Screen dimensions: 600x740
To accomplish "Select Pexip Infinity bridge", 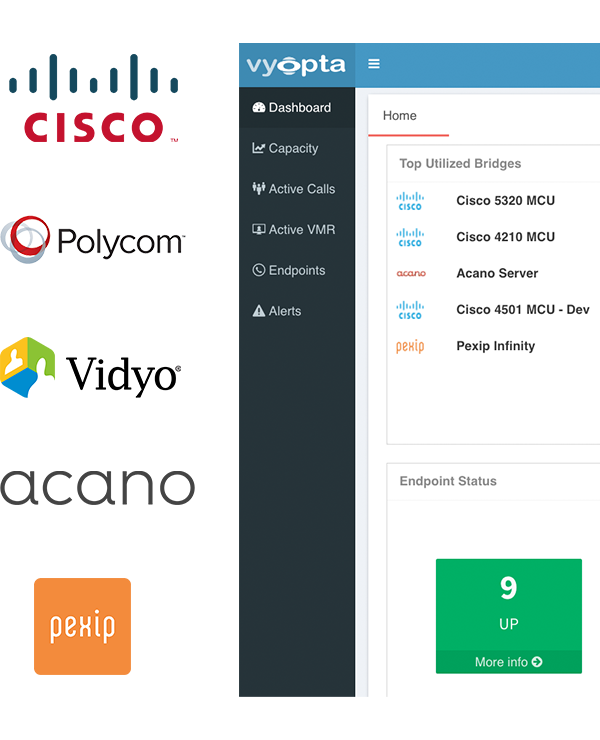I will (x=496, y=346).
